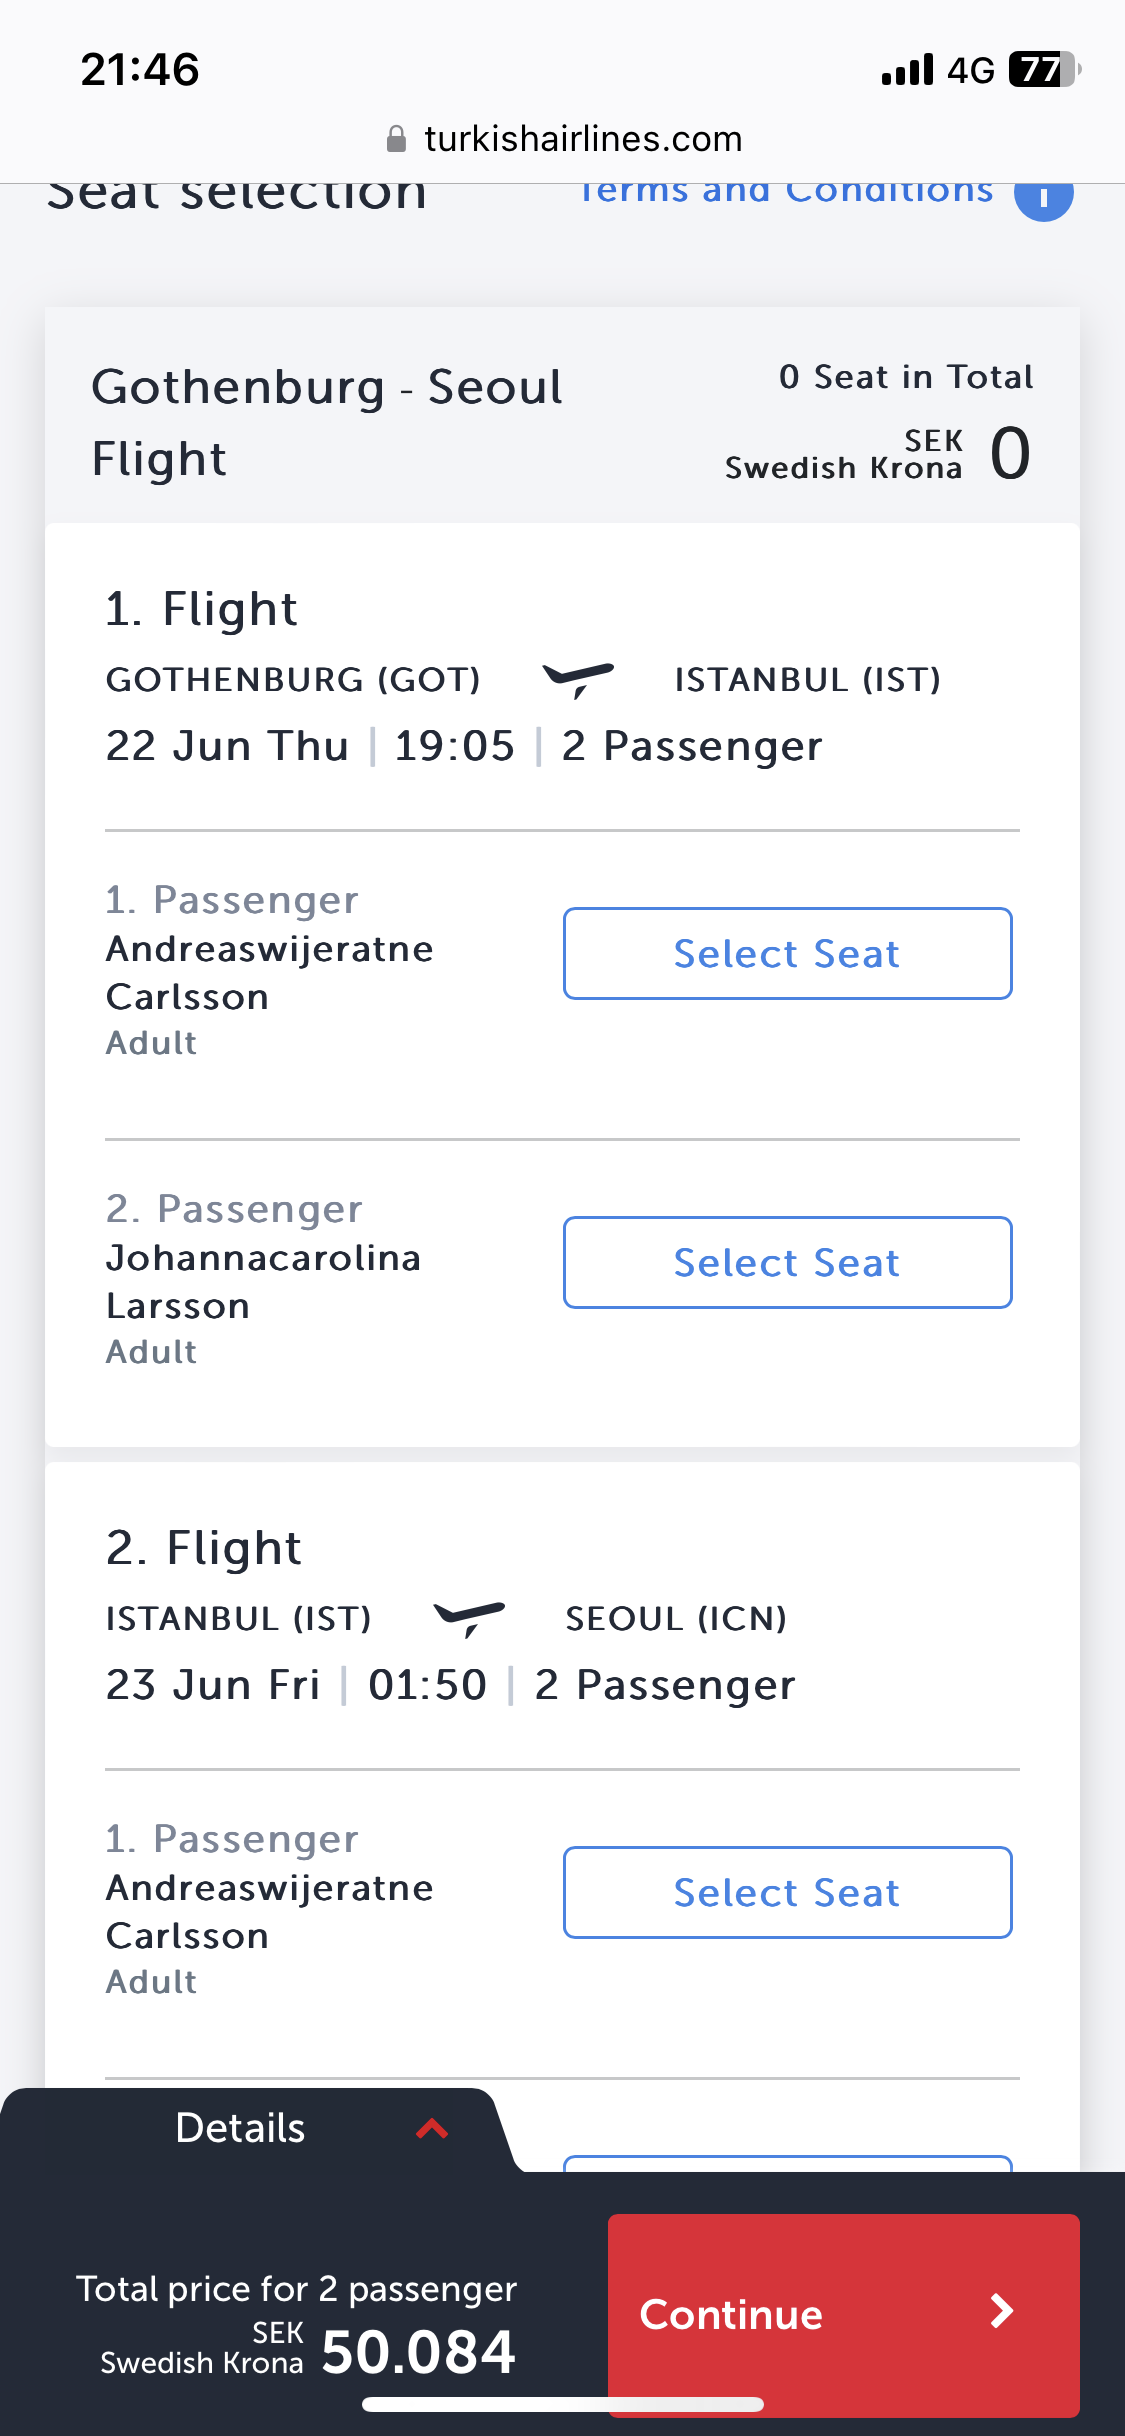Tap the battery indicator in status bar
Viewport: 1125px width, 2436px height.
[1044, 70]
